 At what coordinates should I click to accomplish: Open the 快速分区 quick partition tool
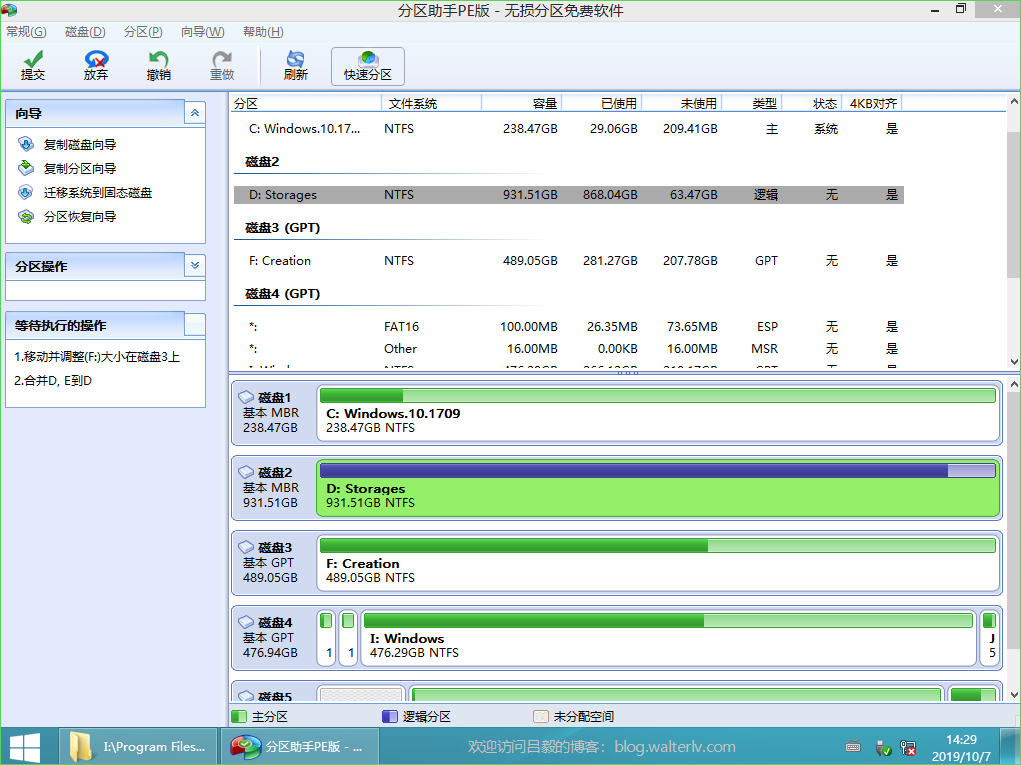[x=368, y=65]
